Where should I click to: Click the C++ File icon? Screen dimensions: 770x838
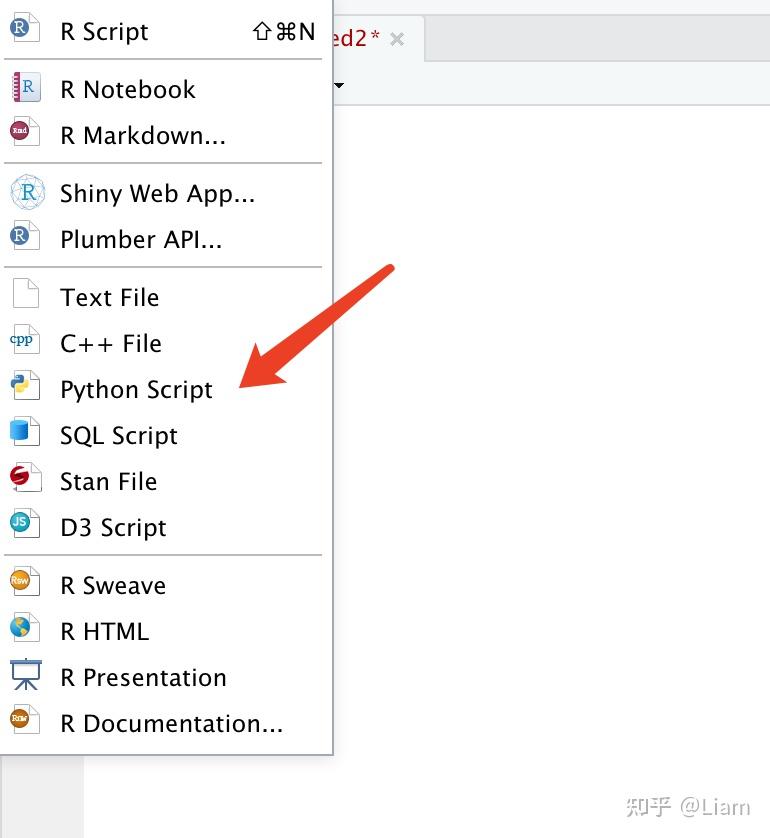coord(25,342)
